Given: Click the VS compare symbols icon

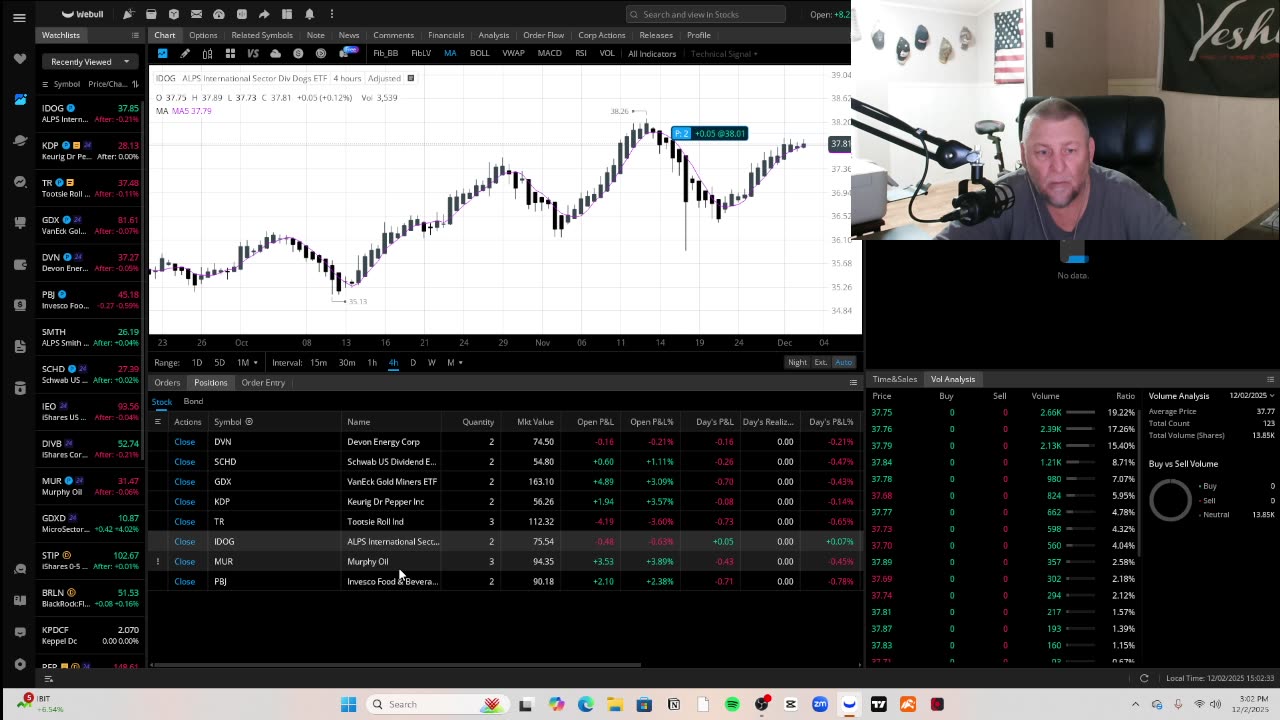Looking at the screenshot, I should [x=252, y=53].
